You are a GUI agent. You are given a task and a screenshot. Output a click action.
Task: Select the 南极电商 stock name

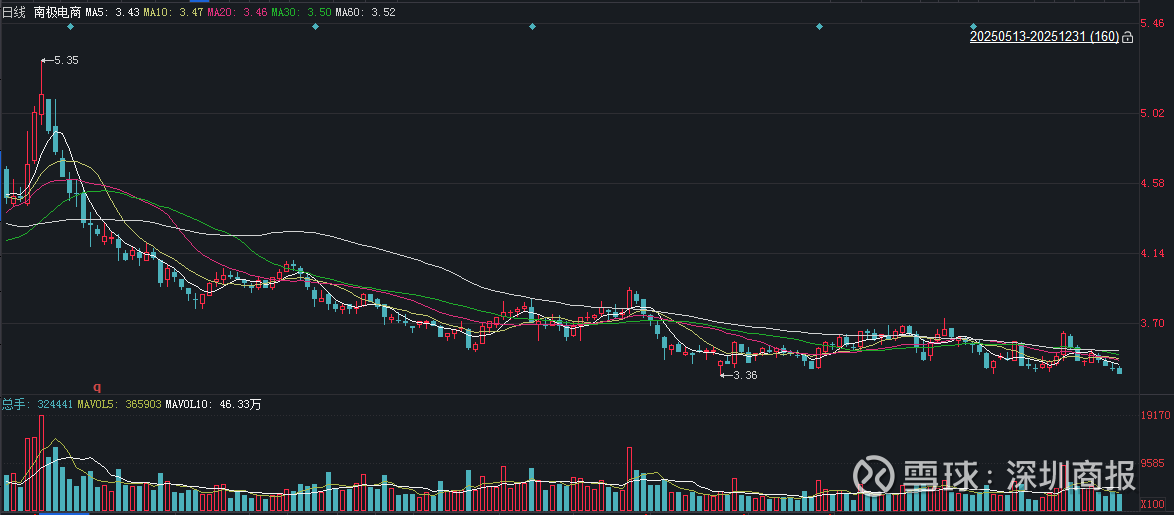point(55,11)
